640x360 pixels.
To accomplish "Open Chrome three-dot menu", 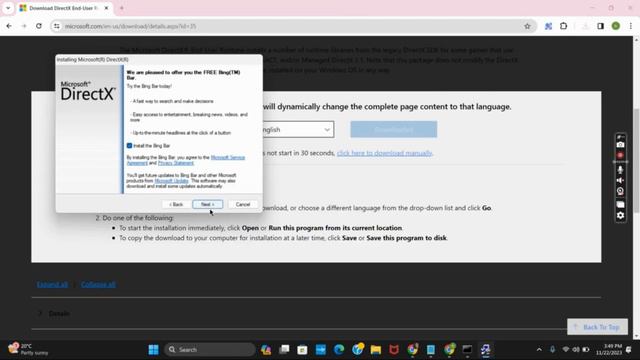I will pos(631,26).
